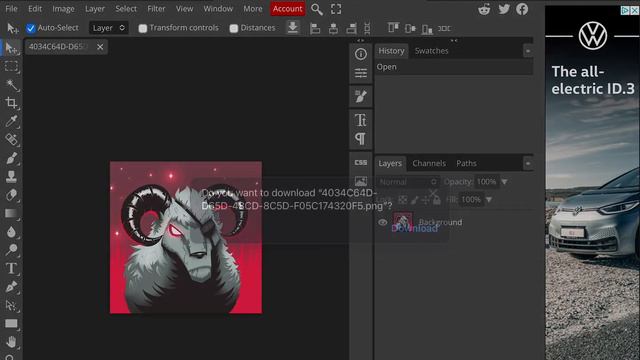Open the Character panel icon
640x360 pixels.
[x=360, y=120]
